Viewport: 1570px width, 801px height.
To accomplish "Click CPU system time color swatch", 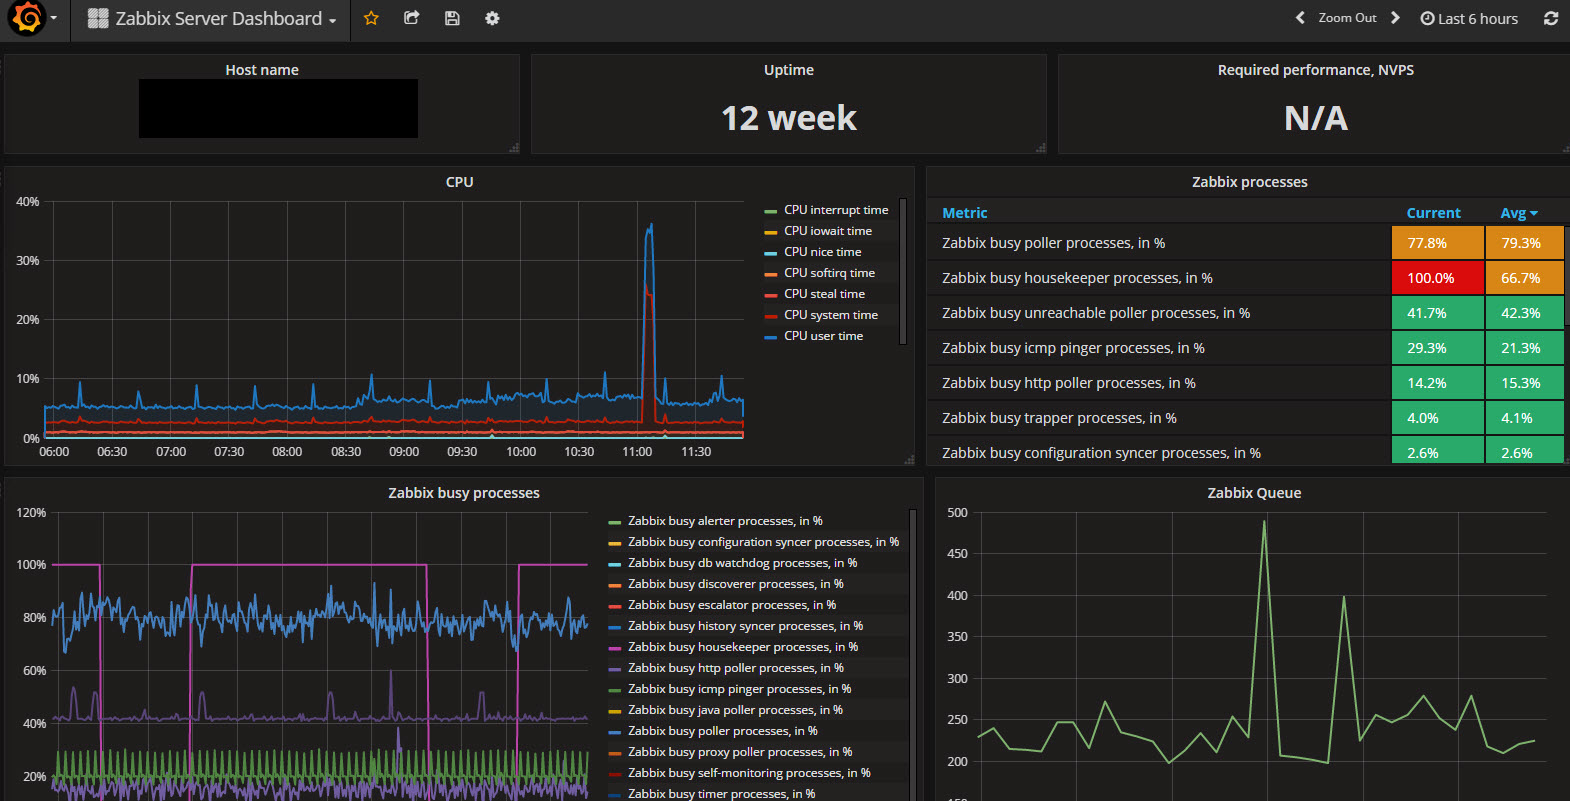I will (771, 316).
